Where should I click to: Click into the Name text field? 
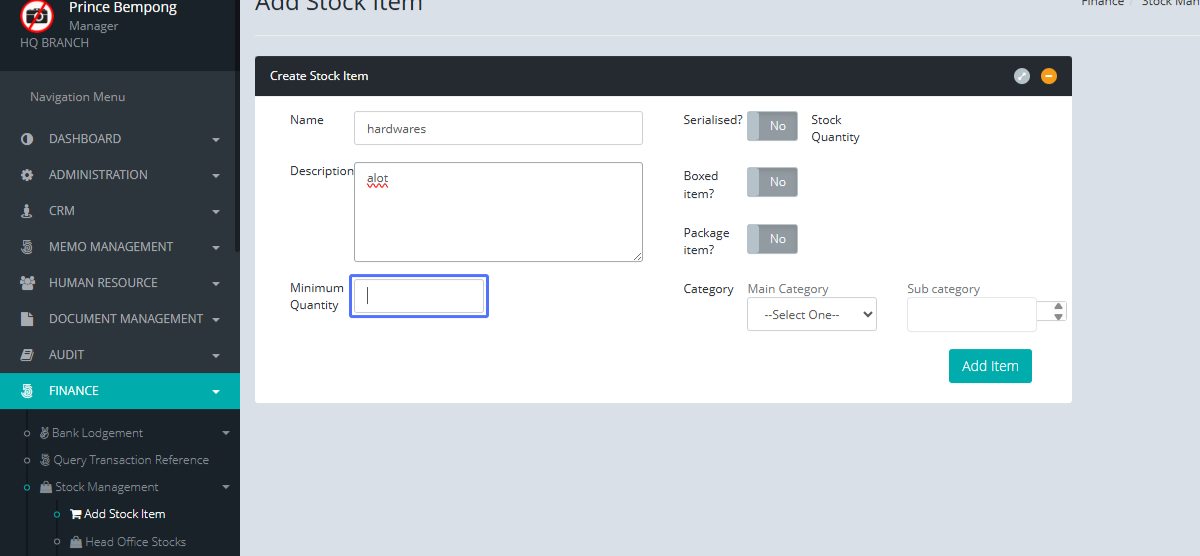coord(498,128)
